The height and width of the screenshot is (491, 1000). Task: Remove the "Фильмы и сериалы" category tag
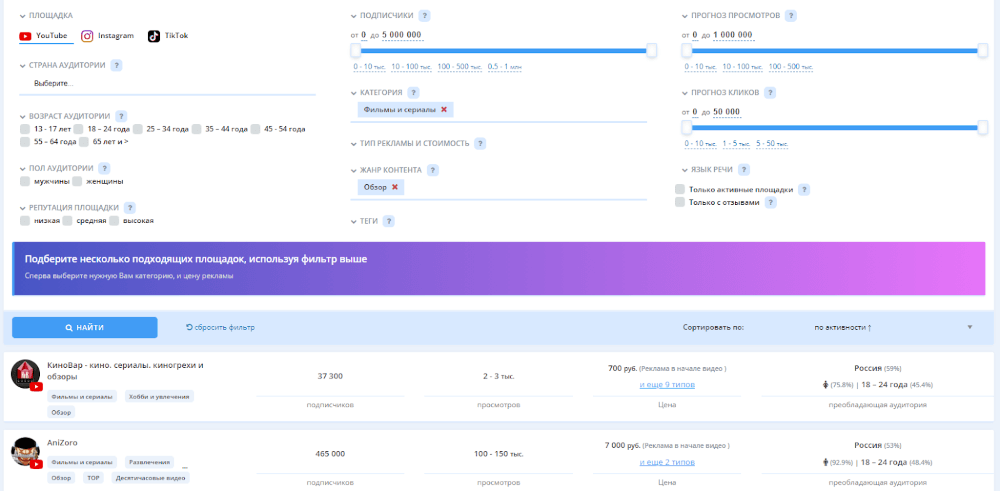pos(444,109)
